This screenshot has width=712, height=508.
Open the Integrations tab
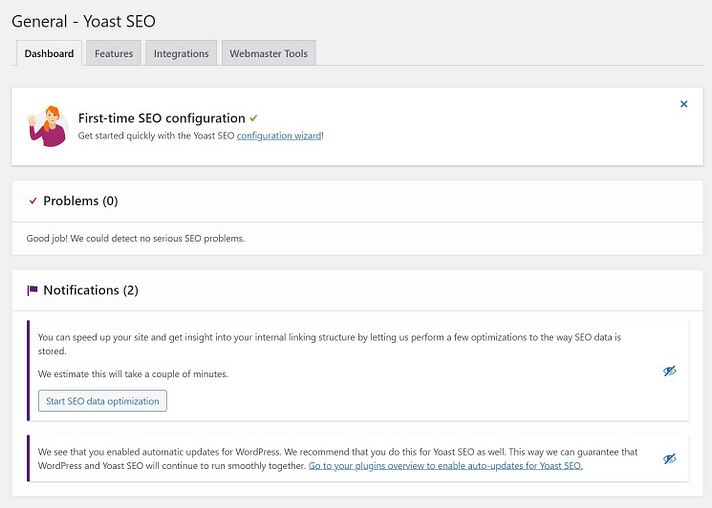pos(181,54)
